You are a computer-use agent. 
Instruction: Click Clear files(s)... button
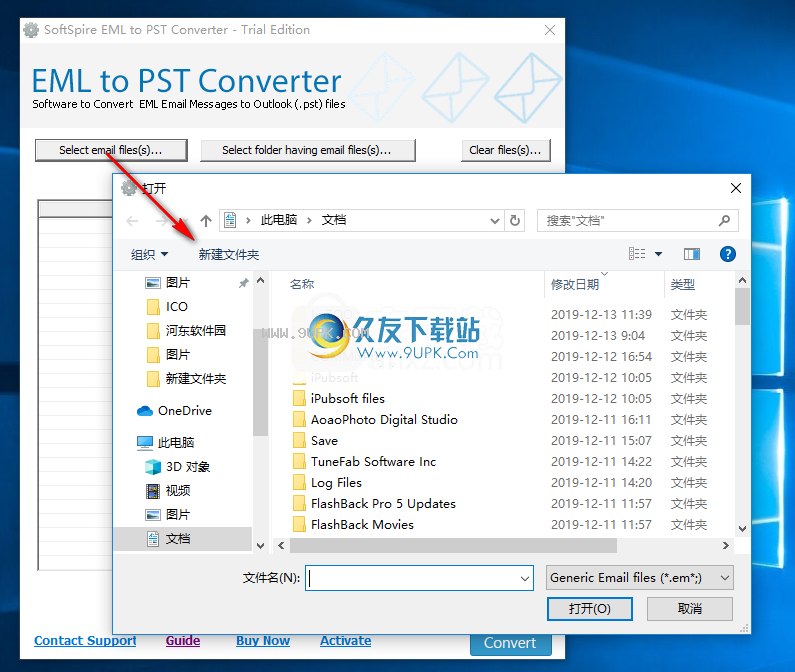(x=505, y=150)
